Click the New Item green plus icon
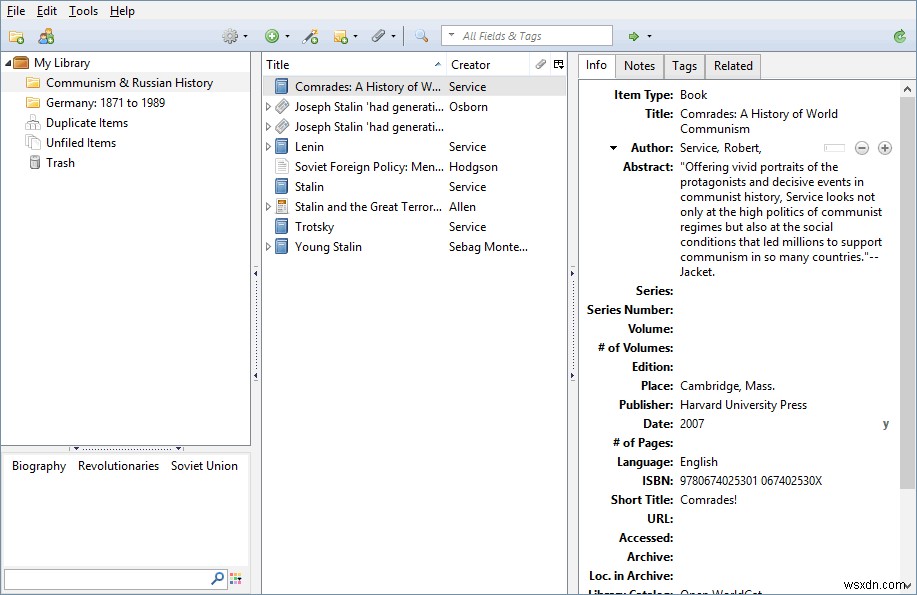Image resolution: width=917 pixels, height=595 pixels. tap(272, 36)
